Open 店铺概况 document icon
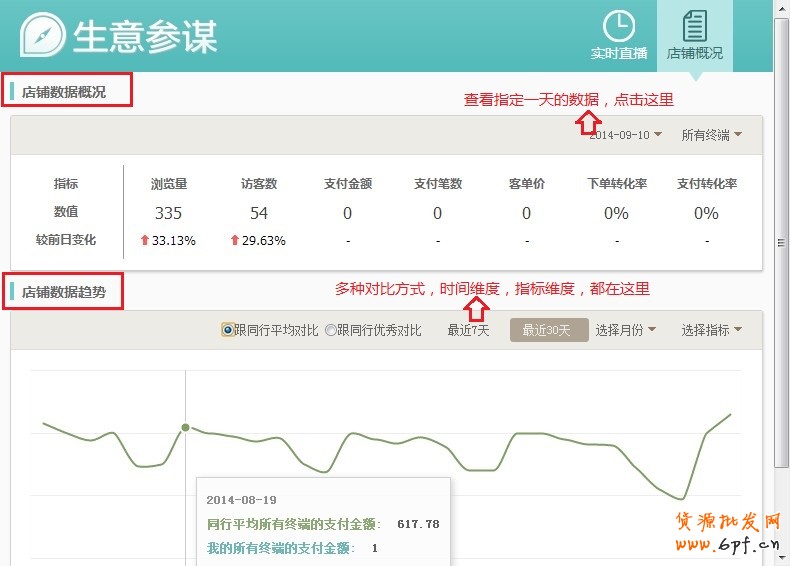 click(694, 27)
